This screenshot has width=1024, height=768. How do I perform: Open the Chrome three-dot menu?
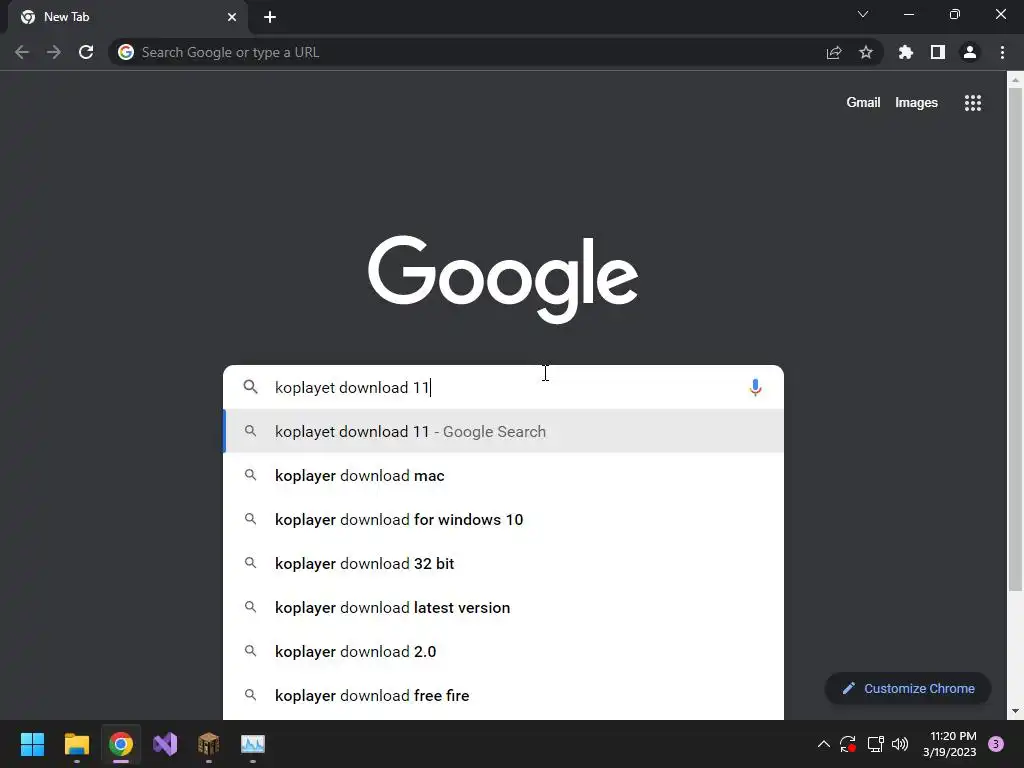(1002, 52)
